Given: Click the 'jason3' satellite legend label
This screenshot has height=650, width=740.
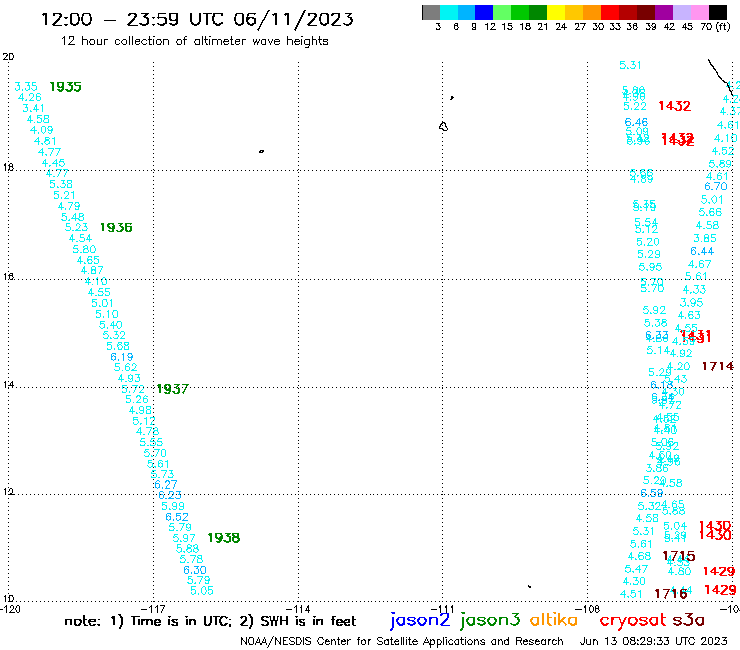Looking at the screenshot, I should click(x=490, y=620).
